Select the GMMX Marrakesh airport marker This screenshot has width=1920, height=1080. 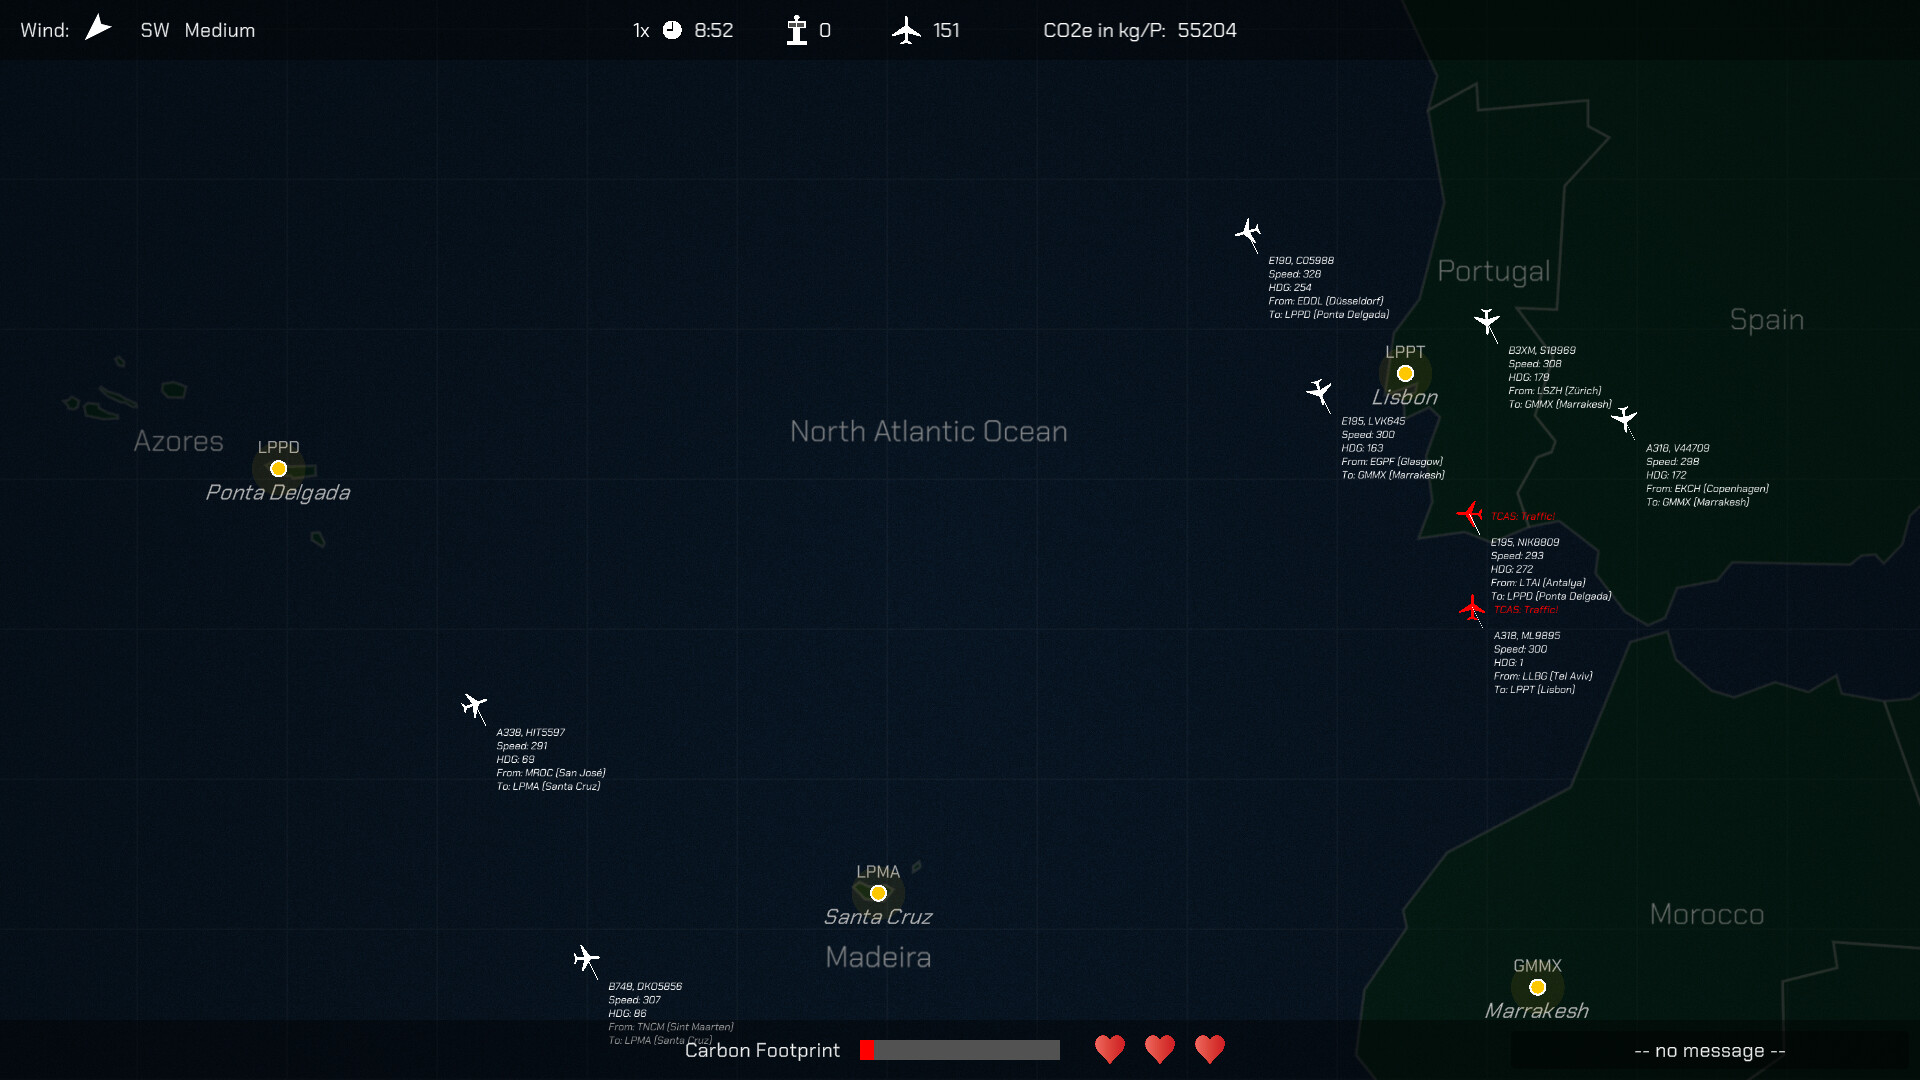pyautogui.click(x=1537, y=987)
